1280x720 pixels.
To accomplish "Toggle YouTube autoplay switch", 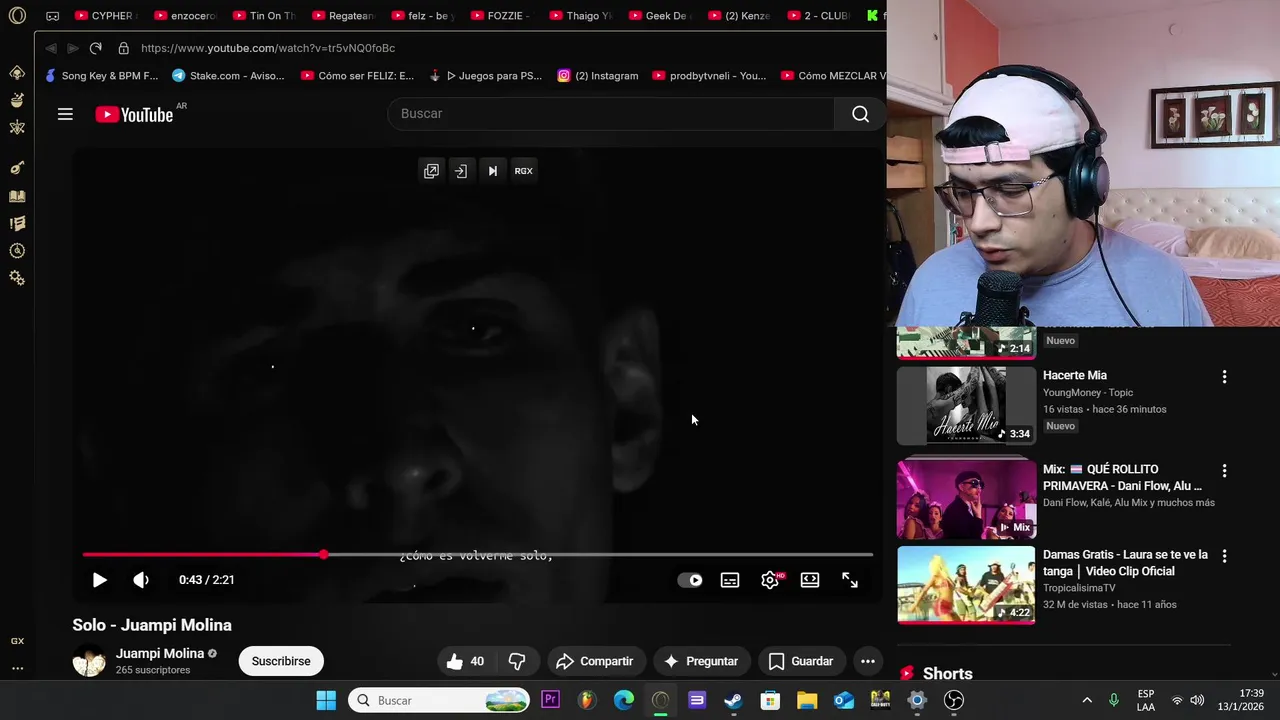I will 690,580.
